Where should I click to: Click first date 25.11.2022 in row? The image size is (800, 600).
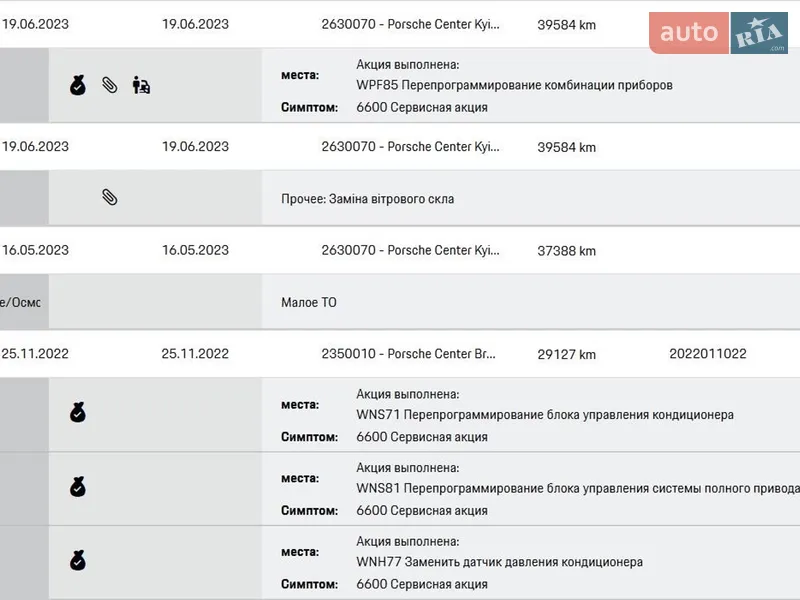35,354
